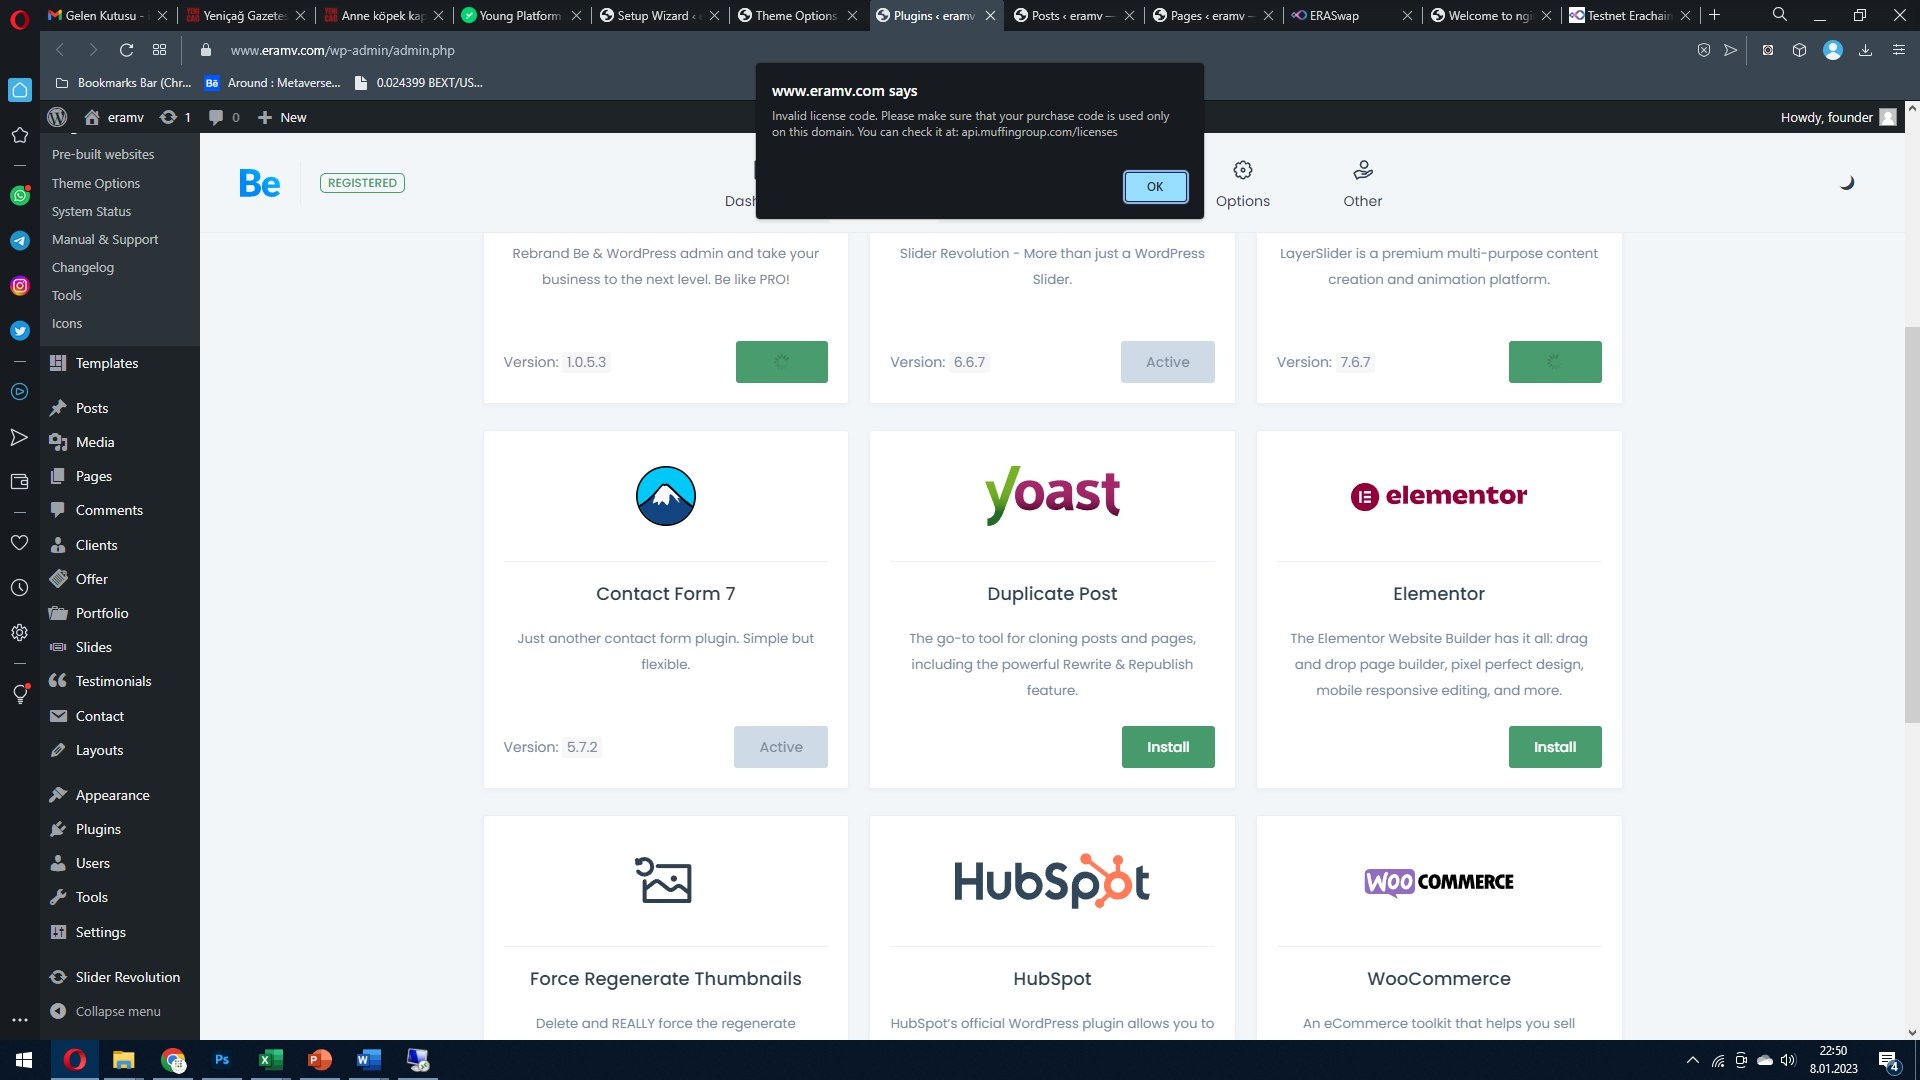Open Contact in admin menu
The image size is (1920, 1080).
pyautogui.click(x=100, y=716)
